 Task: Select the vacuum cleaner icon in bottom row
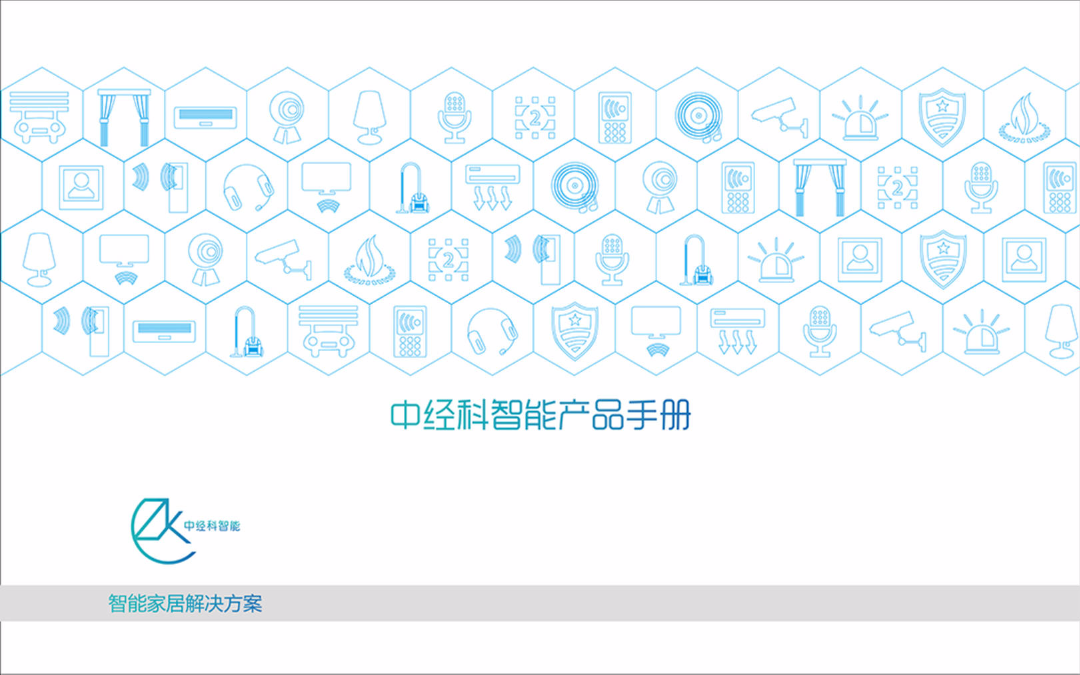(243, 329)
